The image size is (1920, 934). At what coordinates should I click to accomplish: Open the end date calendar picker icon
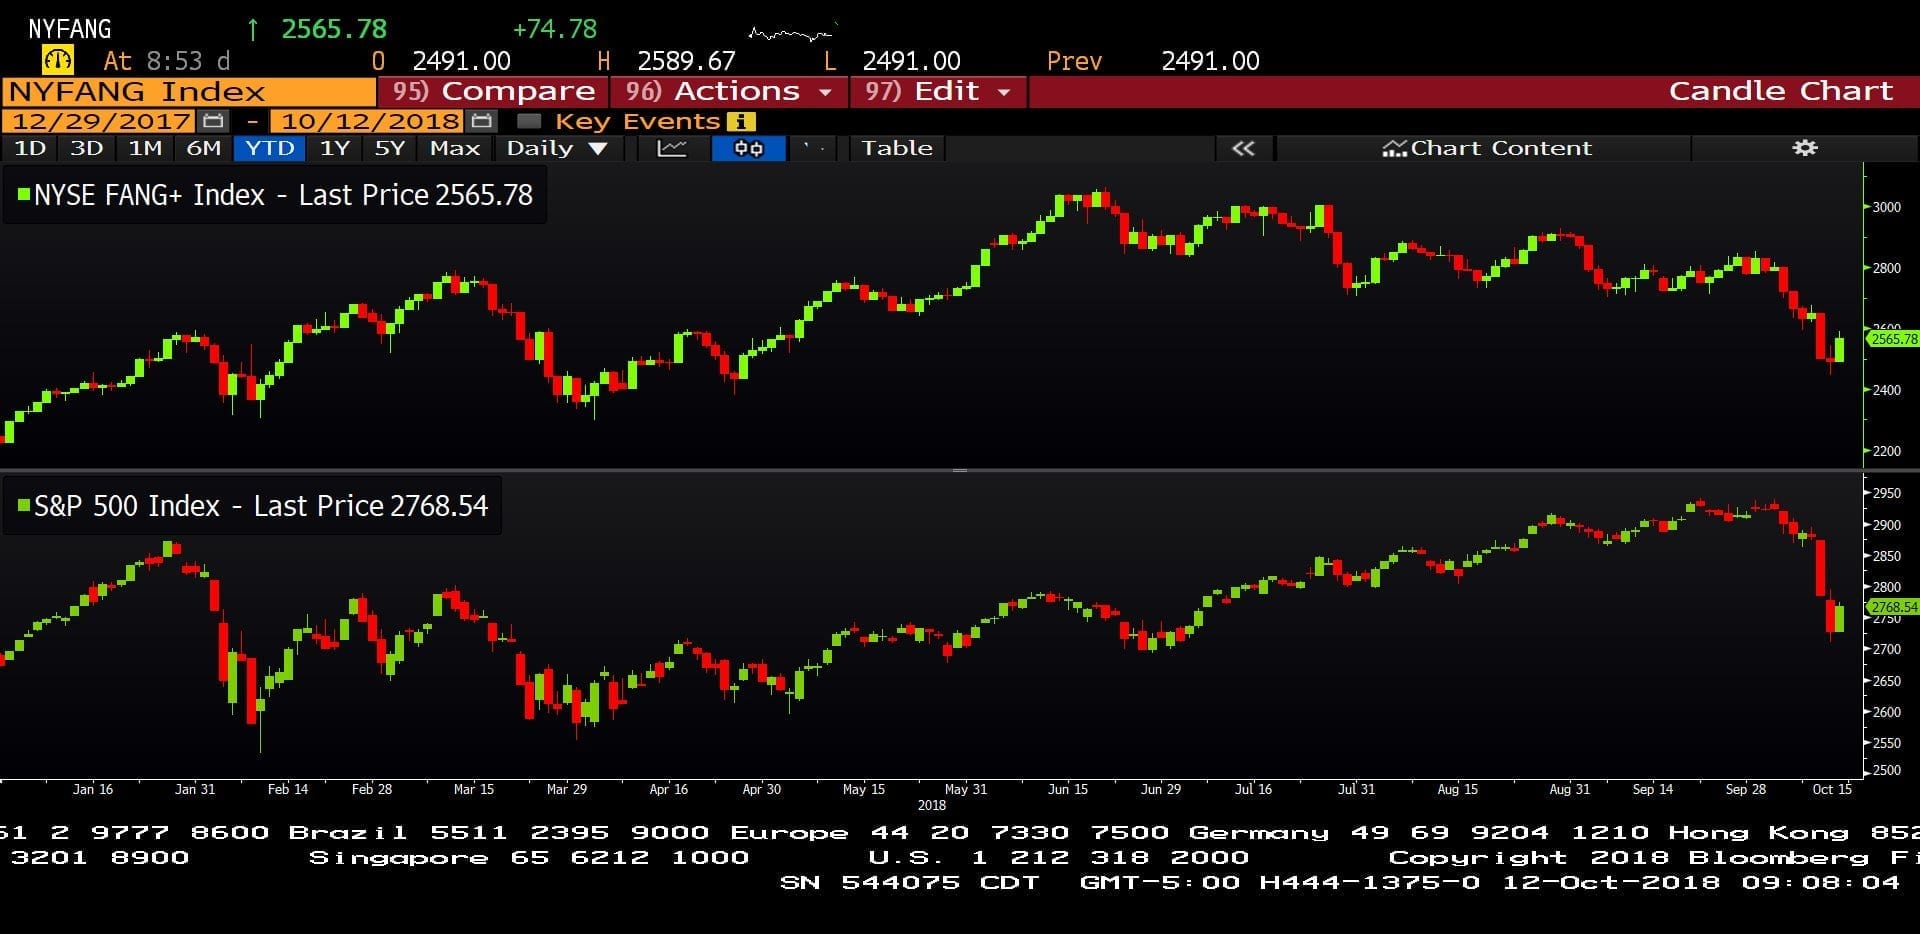(481, 121)
